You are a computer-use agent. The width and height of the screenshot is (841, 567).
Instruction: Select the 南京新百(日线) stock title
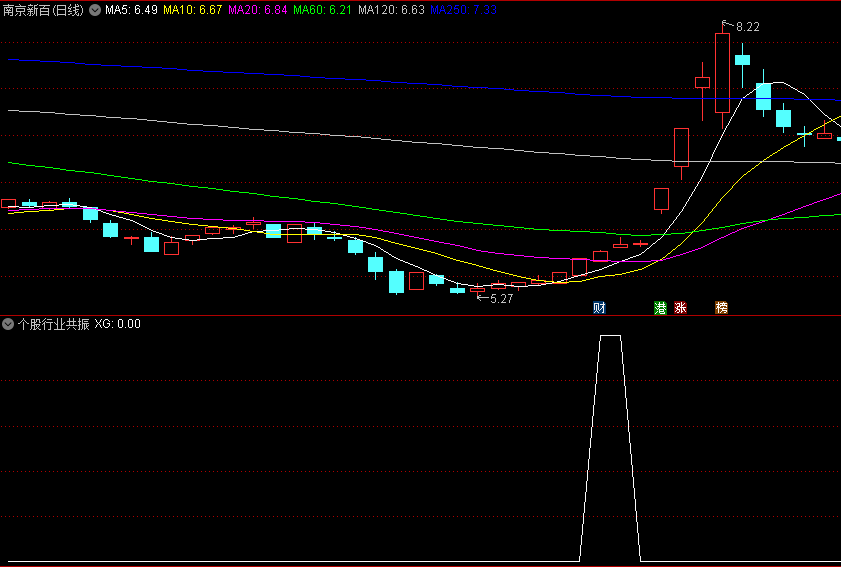click(43, 10)
